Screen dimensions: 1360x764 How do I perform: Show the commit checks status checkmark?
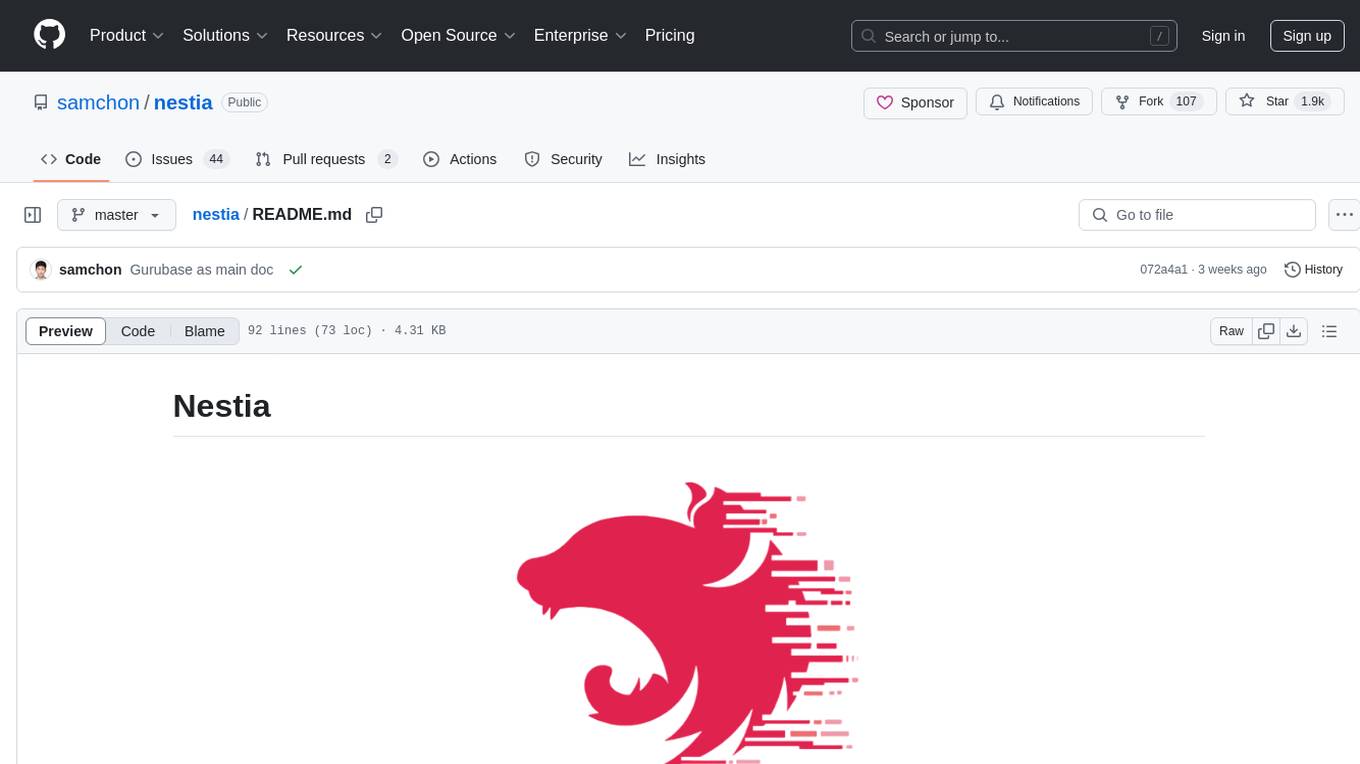(295, 270)
